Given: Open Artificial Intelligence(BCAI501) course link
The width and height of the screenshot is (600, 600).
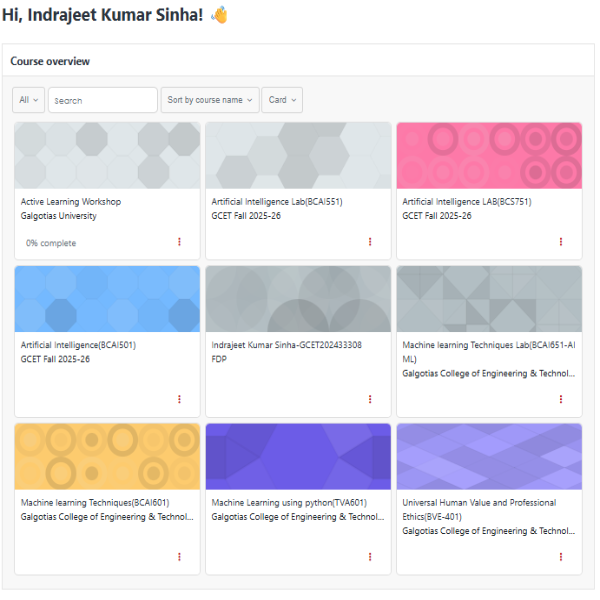Looking at the screenshot, I should [x=78, y=345].
